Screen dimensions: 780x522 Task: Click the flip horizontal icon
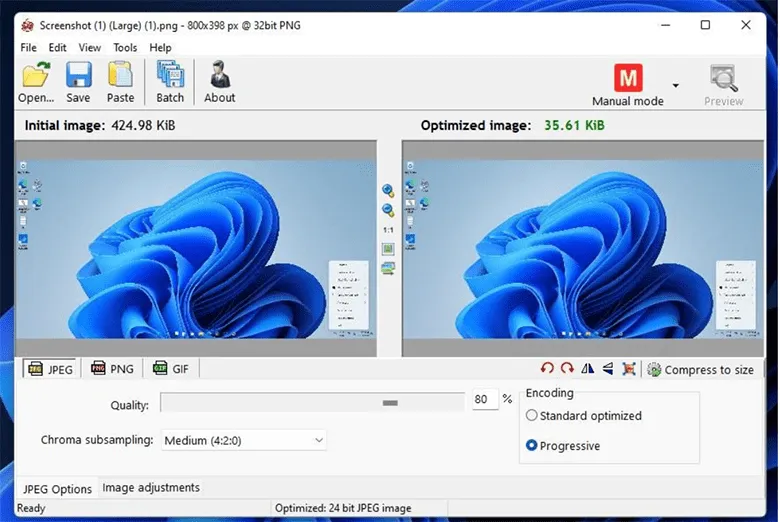(x=587, y=369)
